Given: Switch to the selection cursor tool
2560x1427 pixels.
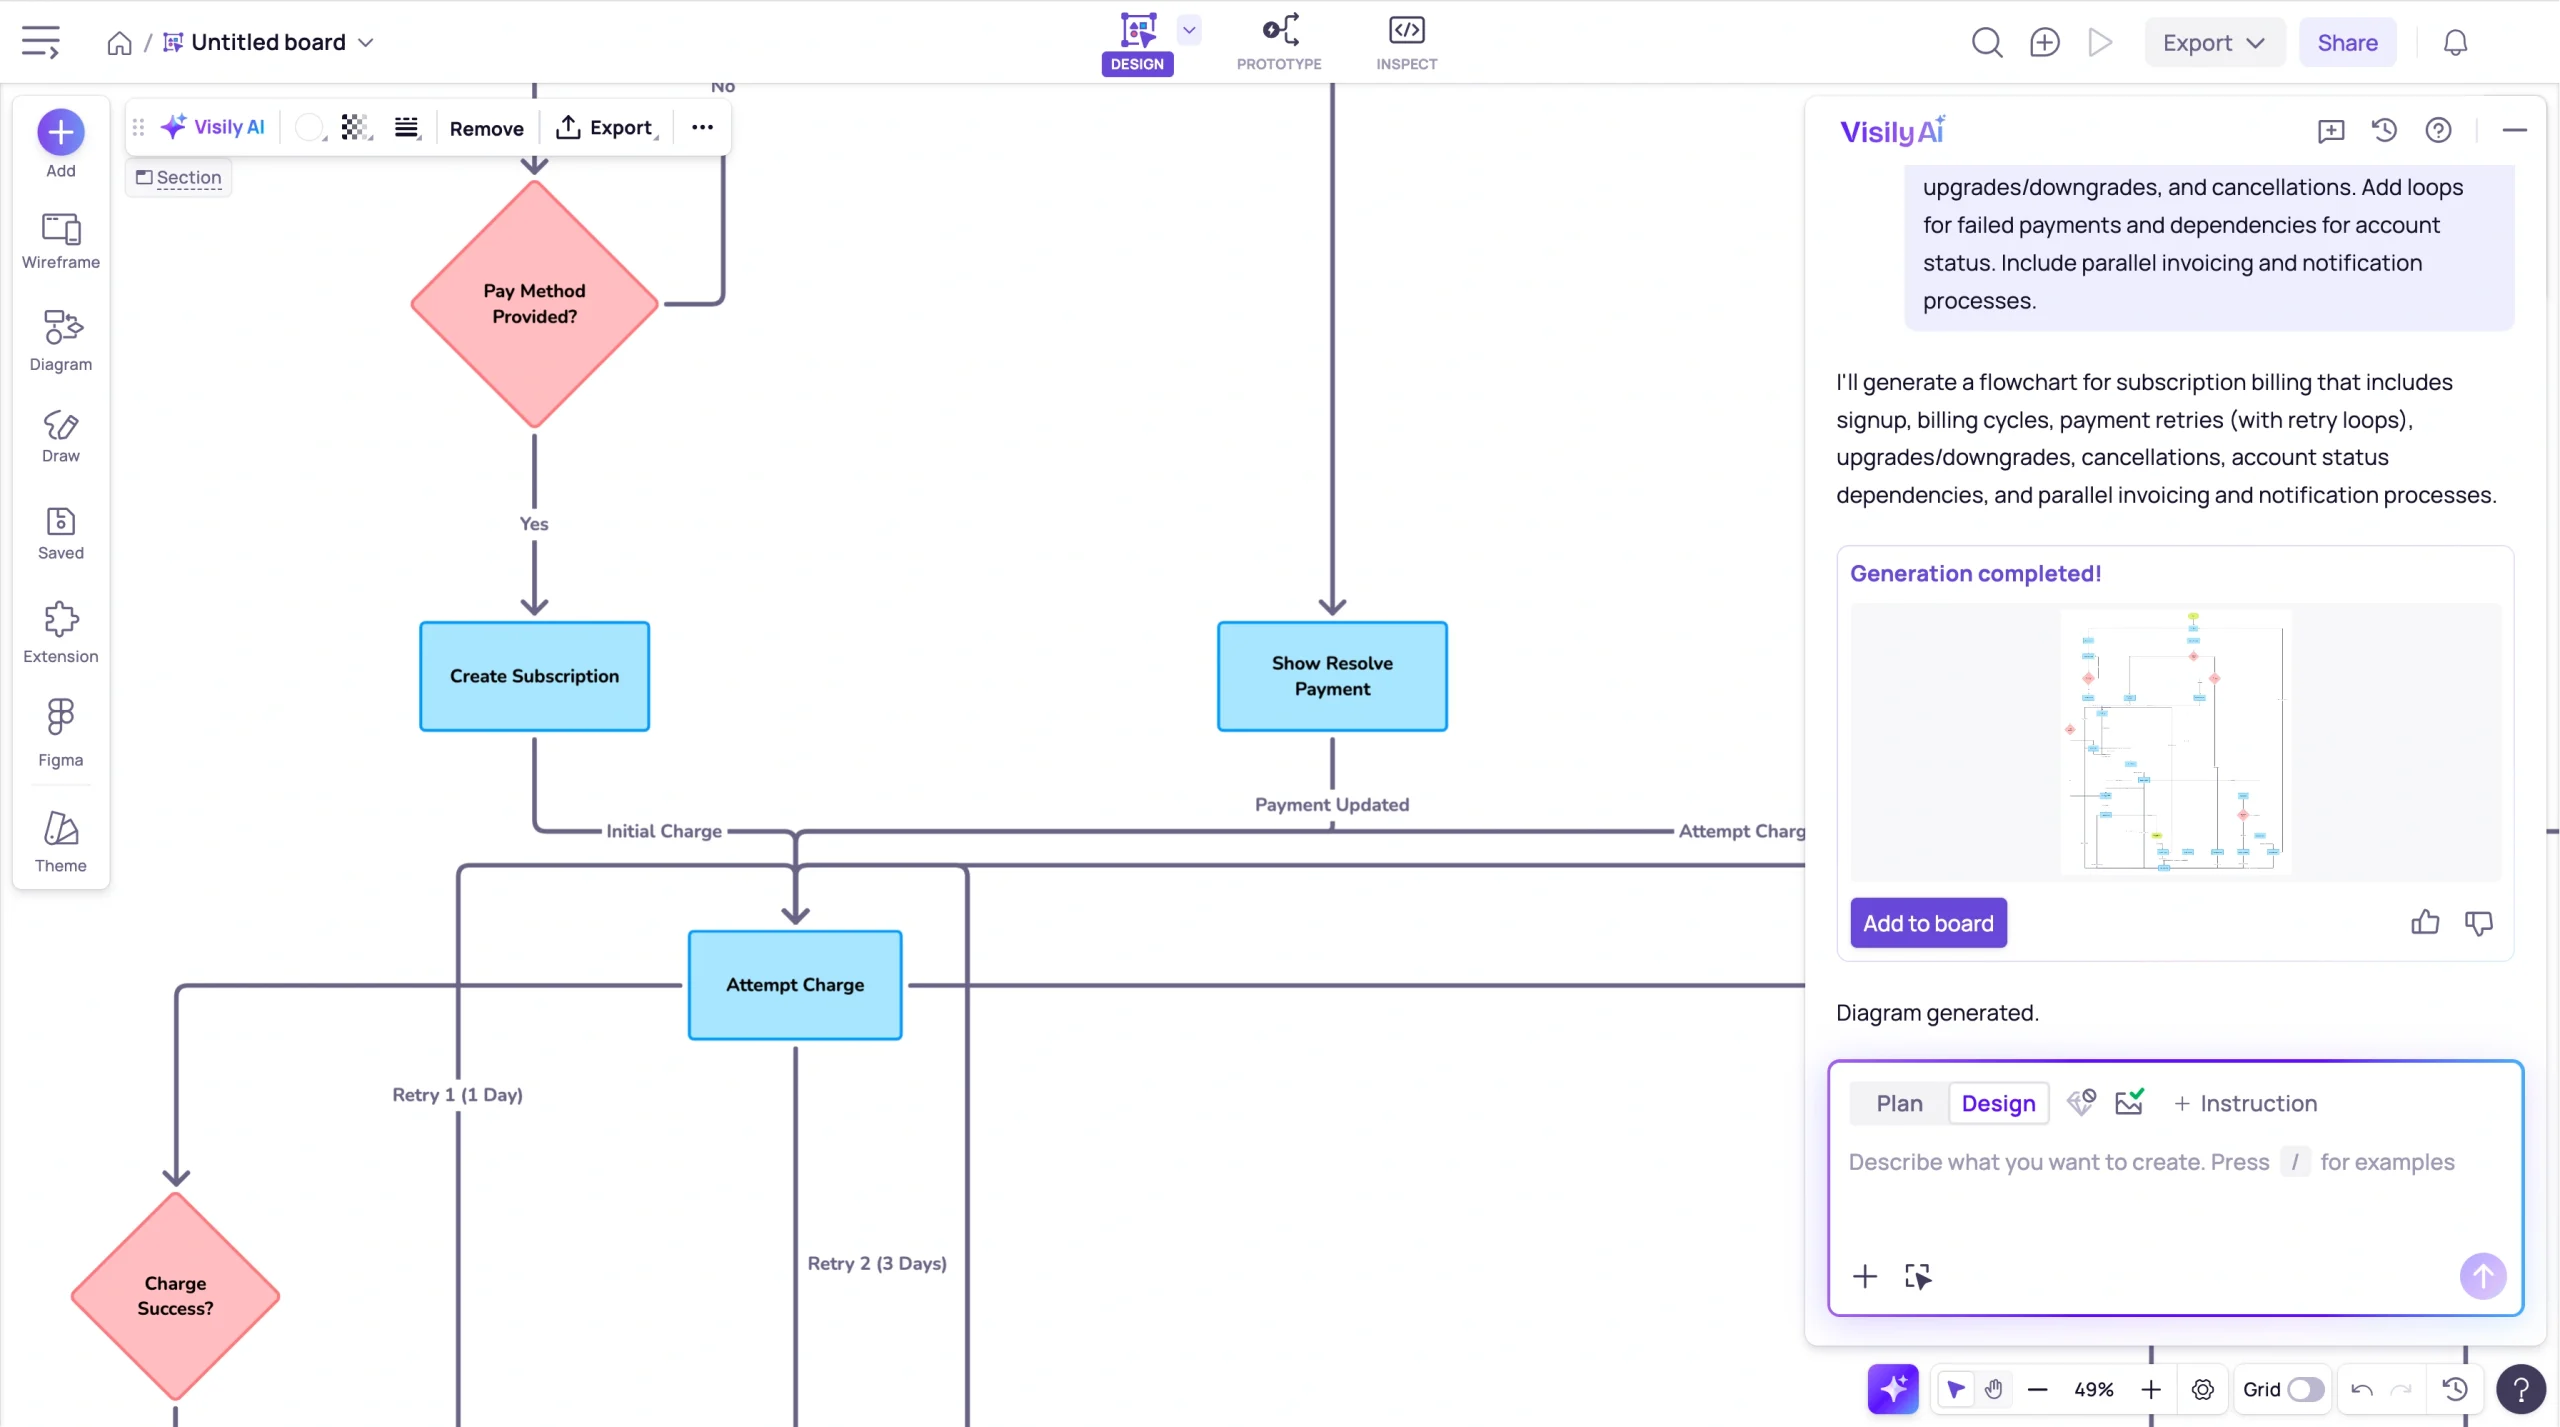Looking at the screenshot, I should tap(1957, 1390).
